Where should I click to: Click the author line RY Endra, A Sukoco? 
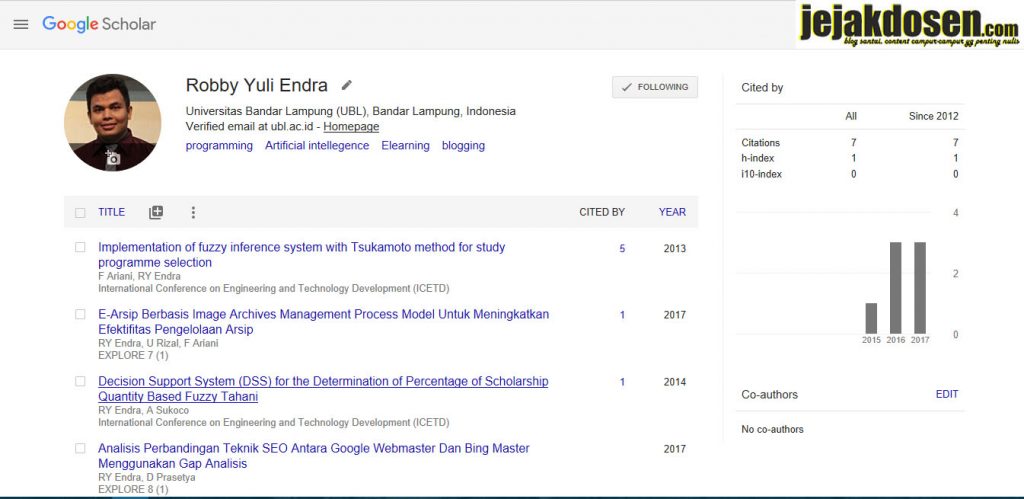coord(143,410)
